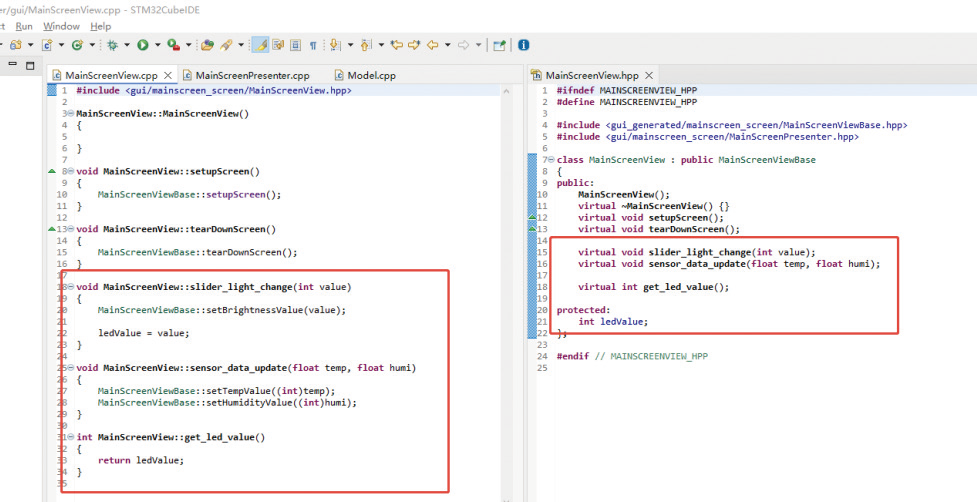Screen dimensions: 977x502
Task: Click override marker beside setupScreen in .cpp
Action: 52,171
